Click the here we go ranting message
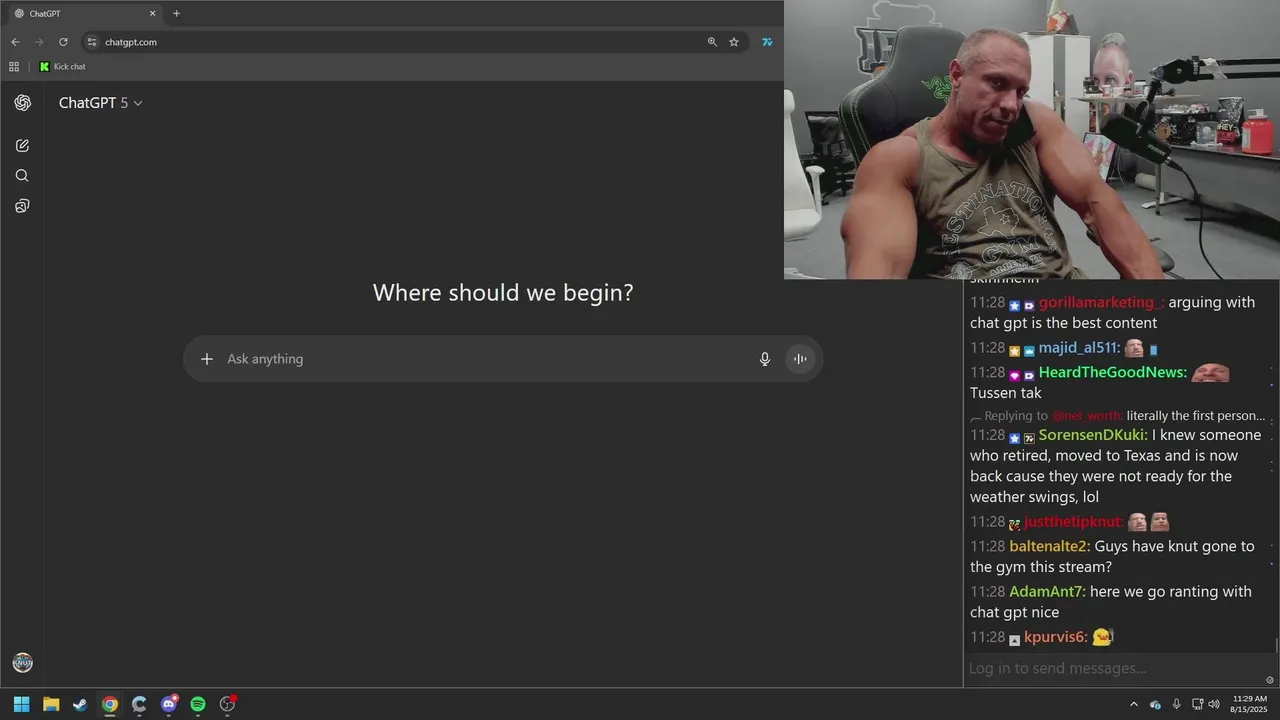The image size is (1280, 720). pyautogui.click(x=1111, y=602)
